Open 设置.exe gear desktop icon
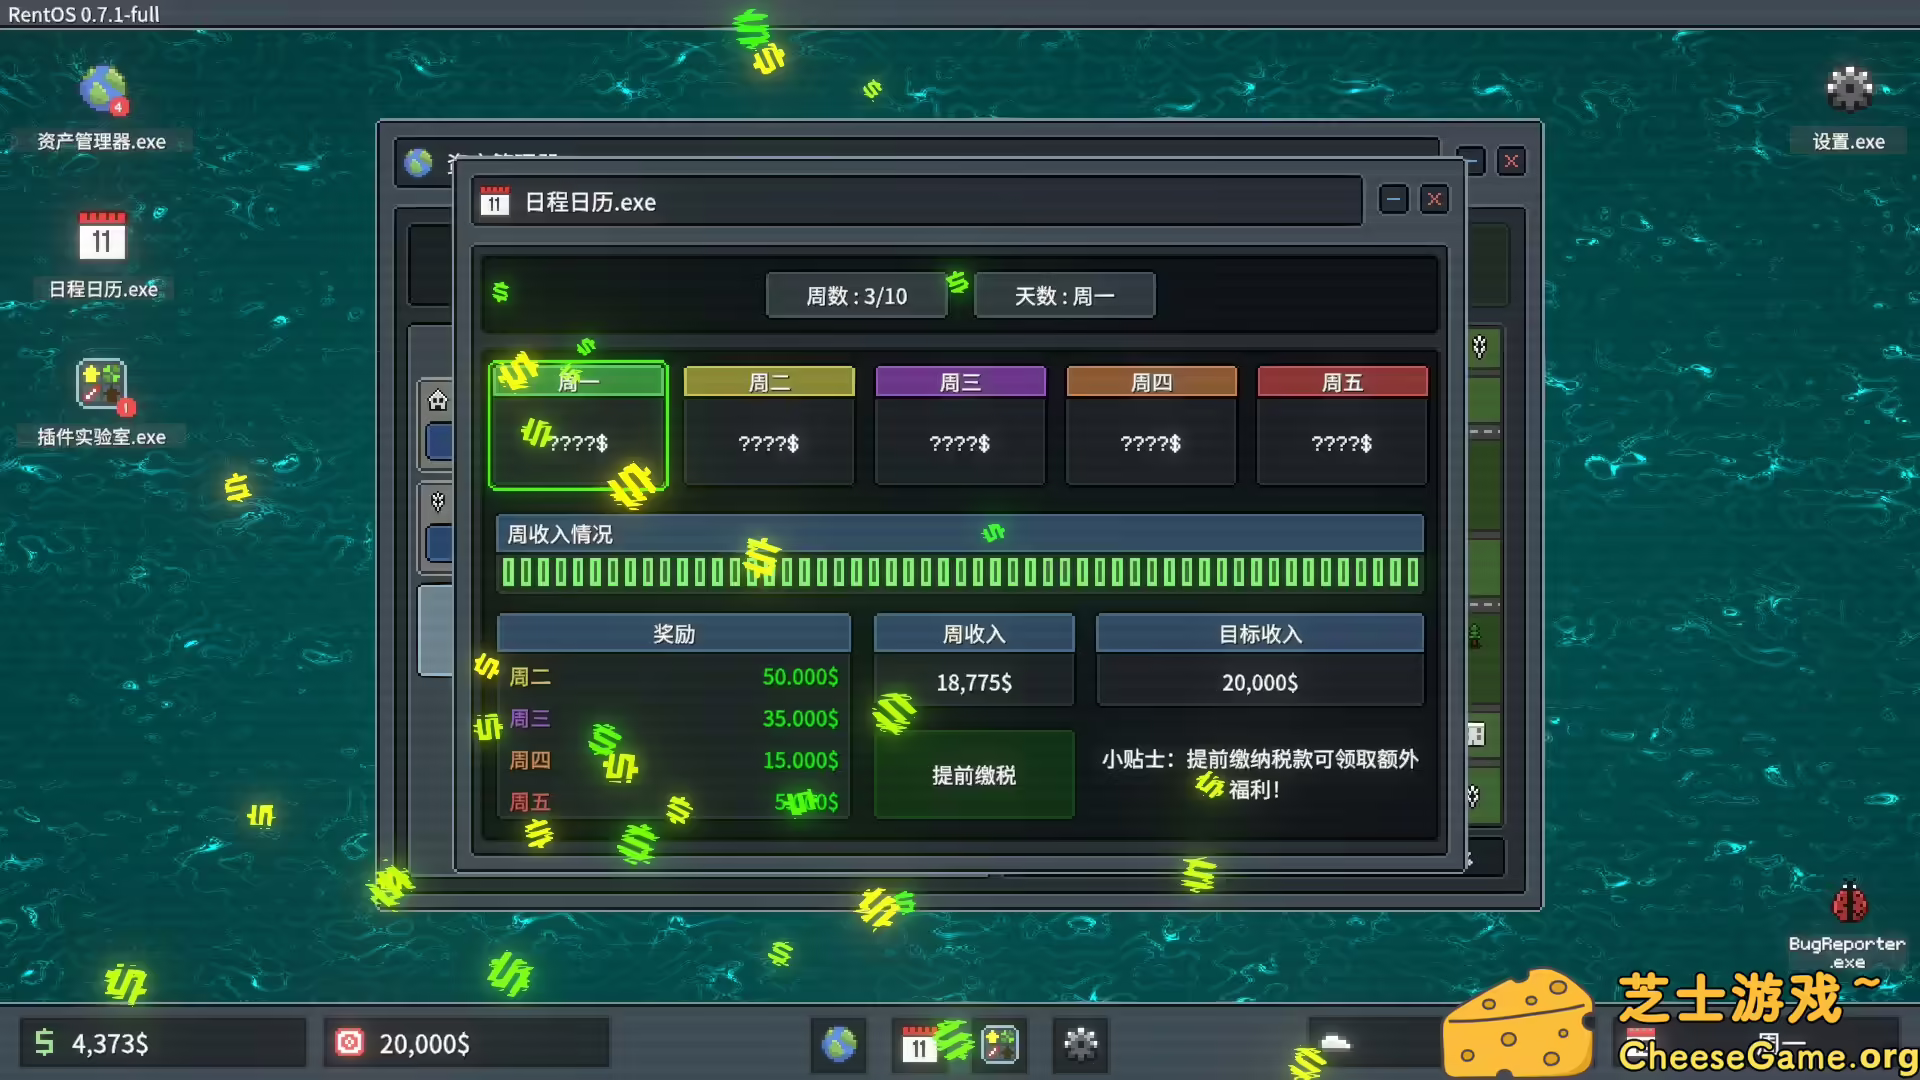Viewport: 1920px width, 1080px height. 1848,90
